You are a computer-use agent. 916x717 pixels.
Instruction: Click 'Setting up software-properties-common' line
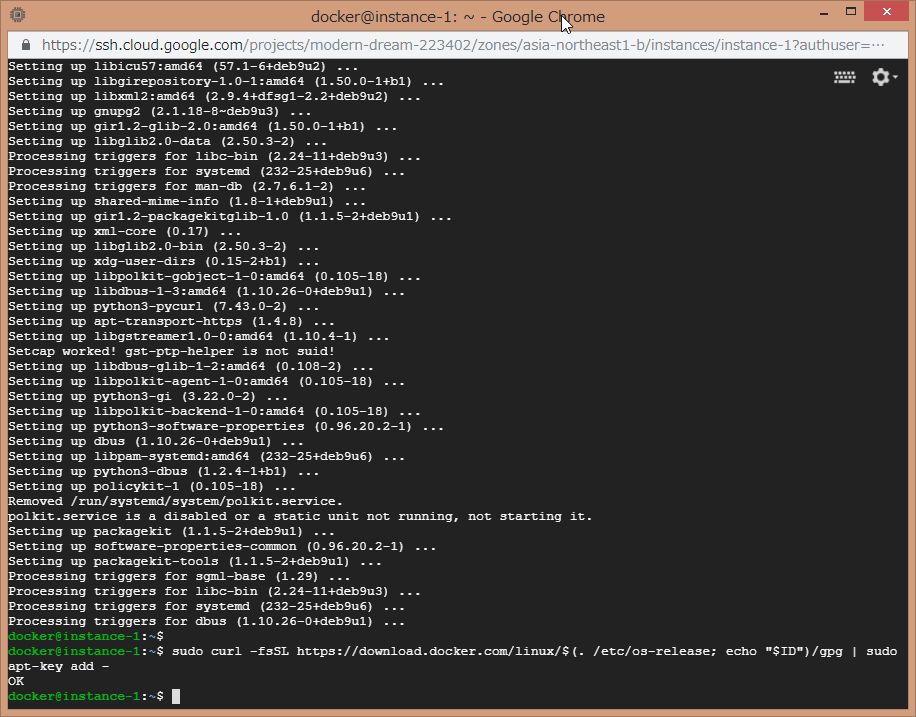click(x=222, y=546)
